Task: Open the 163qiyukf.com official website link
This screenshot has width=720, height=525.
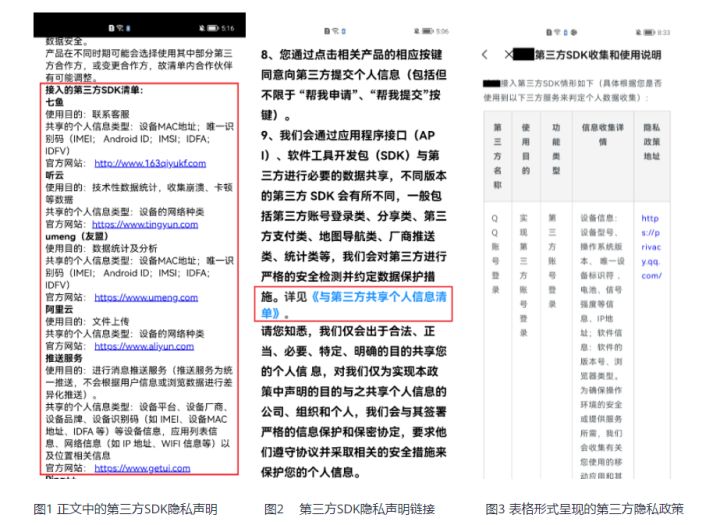Action: click(x=150, y=163)
